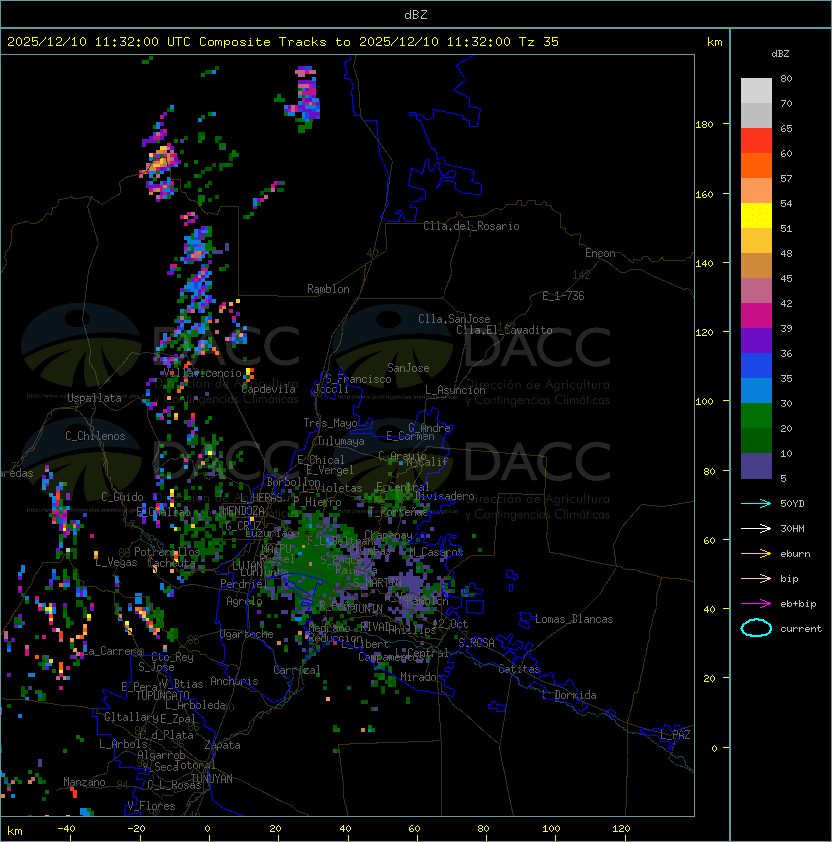Pick the magenta swatch in the dBZ scale
The image size is (832, 842).
click(x=756, y=316)
